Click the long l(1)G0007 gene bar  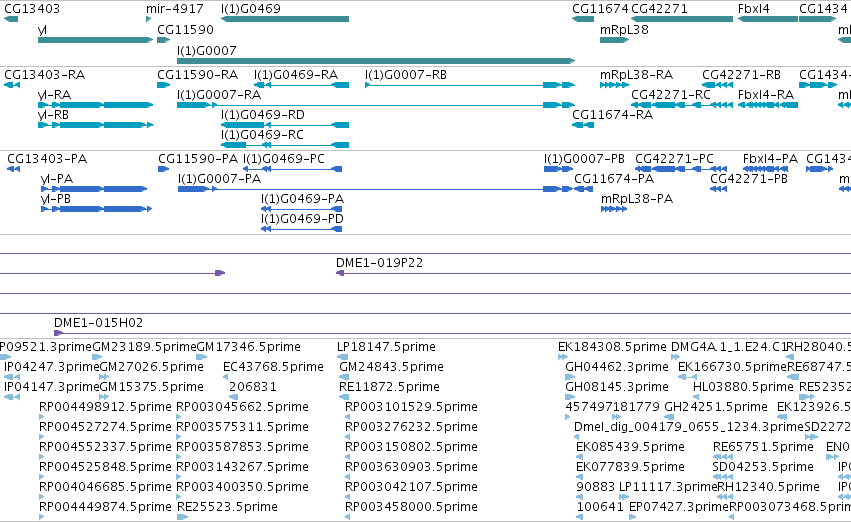click(376, 61)
